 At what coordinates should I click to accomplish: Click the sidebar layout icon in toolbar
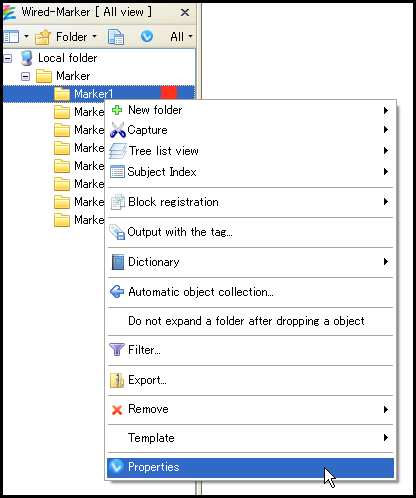[x=11, y=37]
